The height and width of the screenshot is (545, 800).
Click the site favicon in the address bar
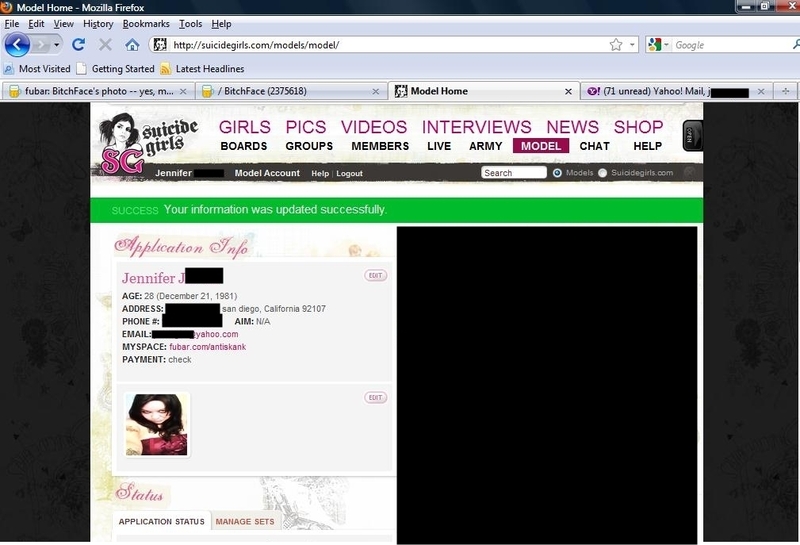coord(160,45)
